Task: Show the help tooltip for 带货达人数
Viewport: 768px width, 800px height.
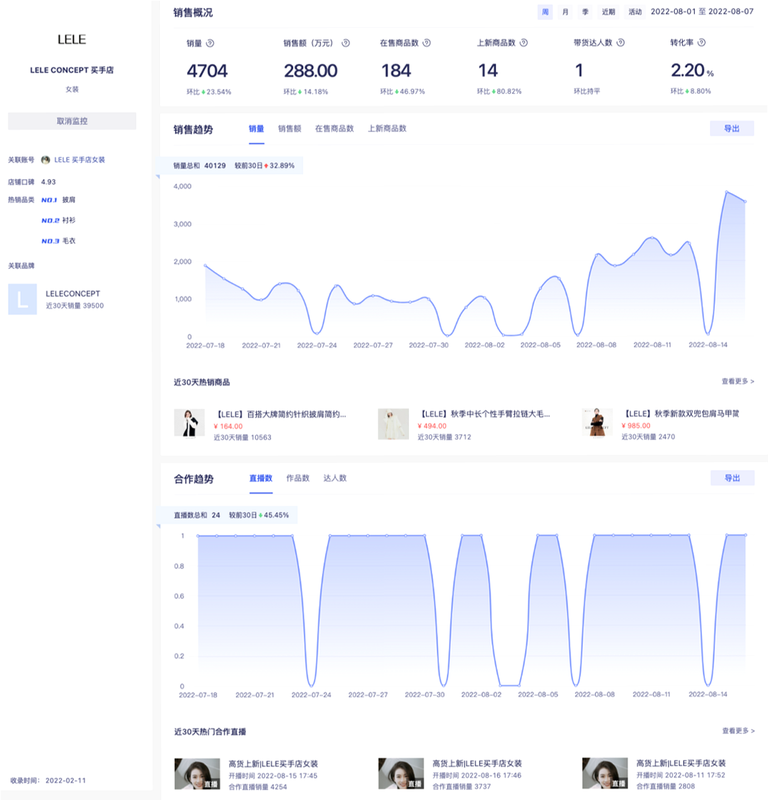Action: (621, 43)
